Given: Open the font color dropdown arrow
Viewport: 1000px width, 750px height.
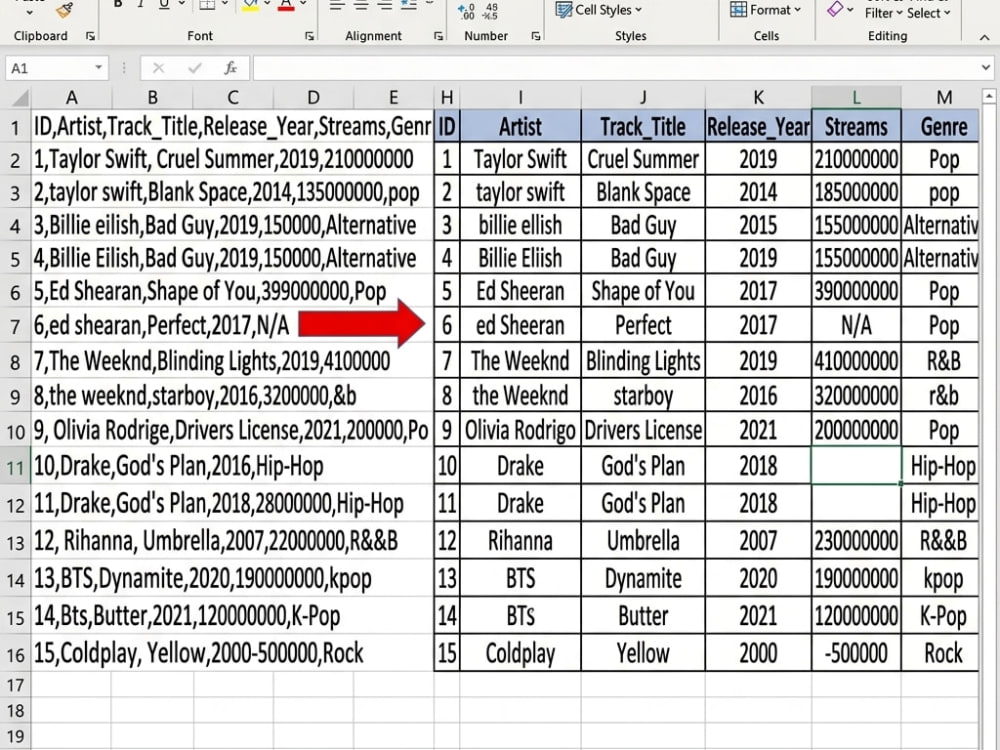Looking at the screenshot, I should [x=303, y=4].
